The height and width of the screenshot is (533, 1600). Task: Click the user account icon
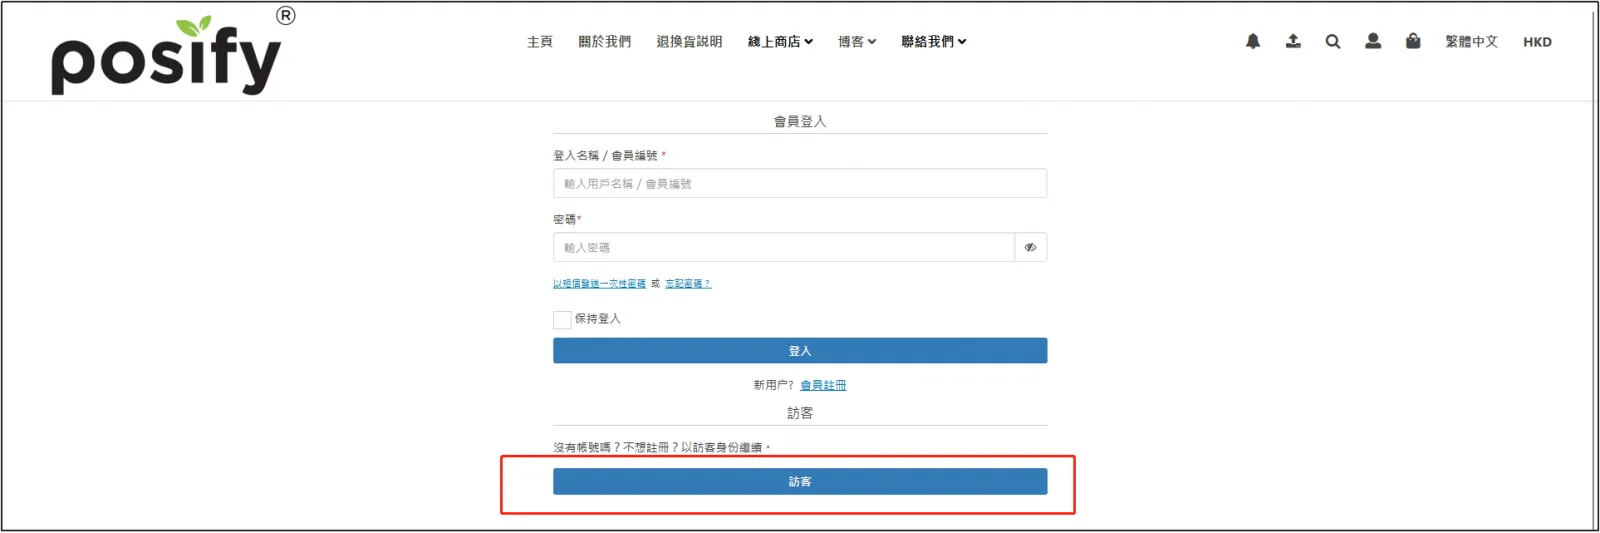[1373, 41]
